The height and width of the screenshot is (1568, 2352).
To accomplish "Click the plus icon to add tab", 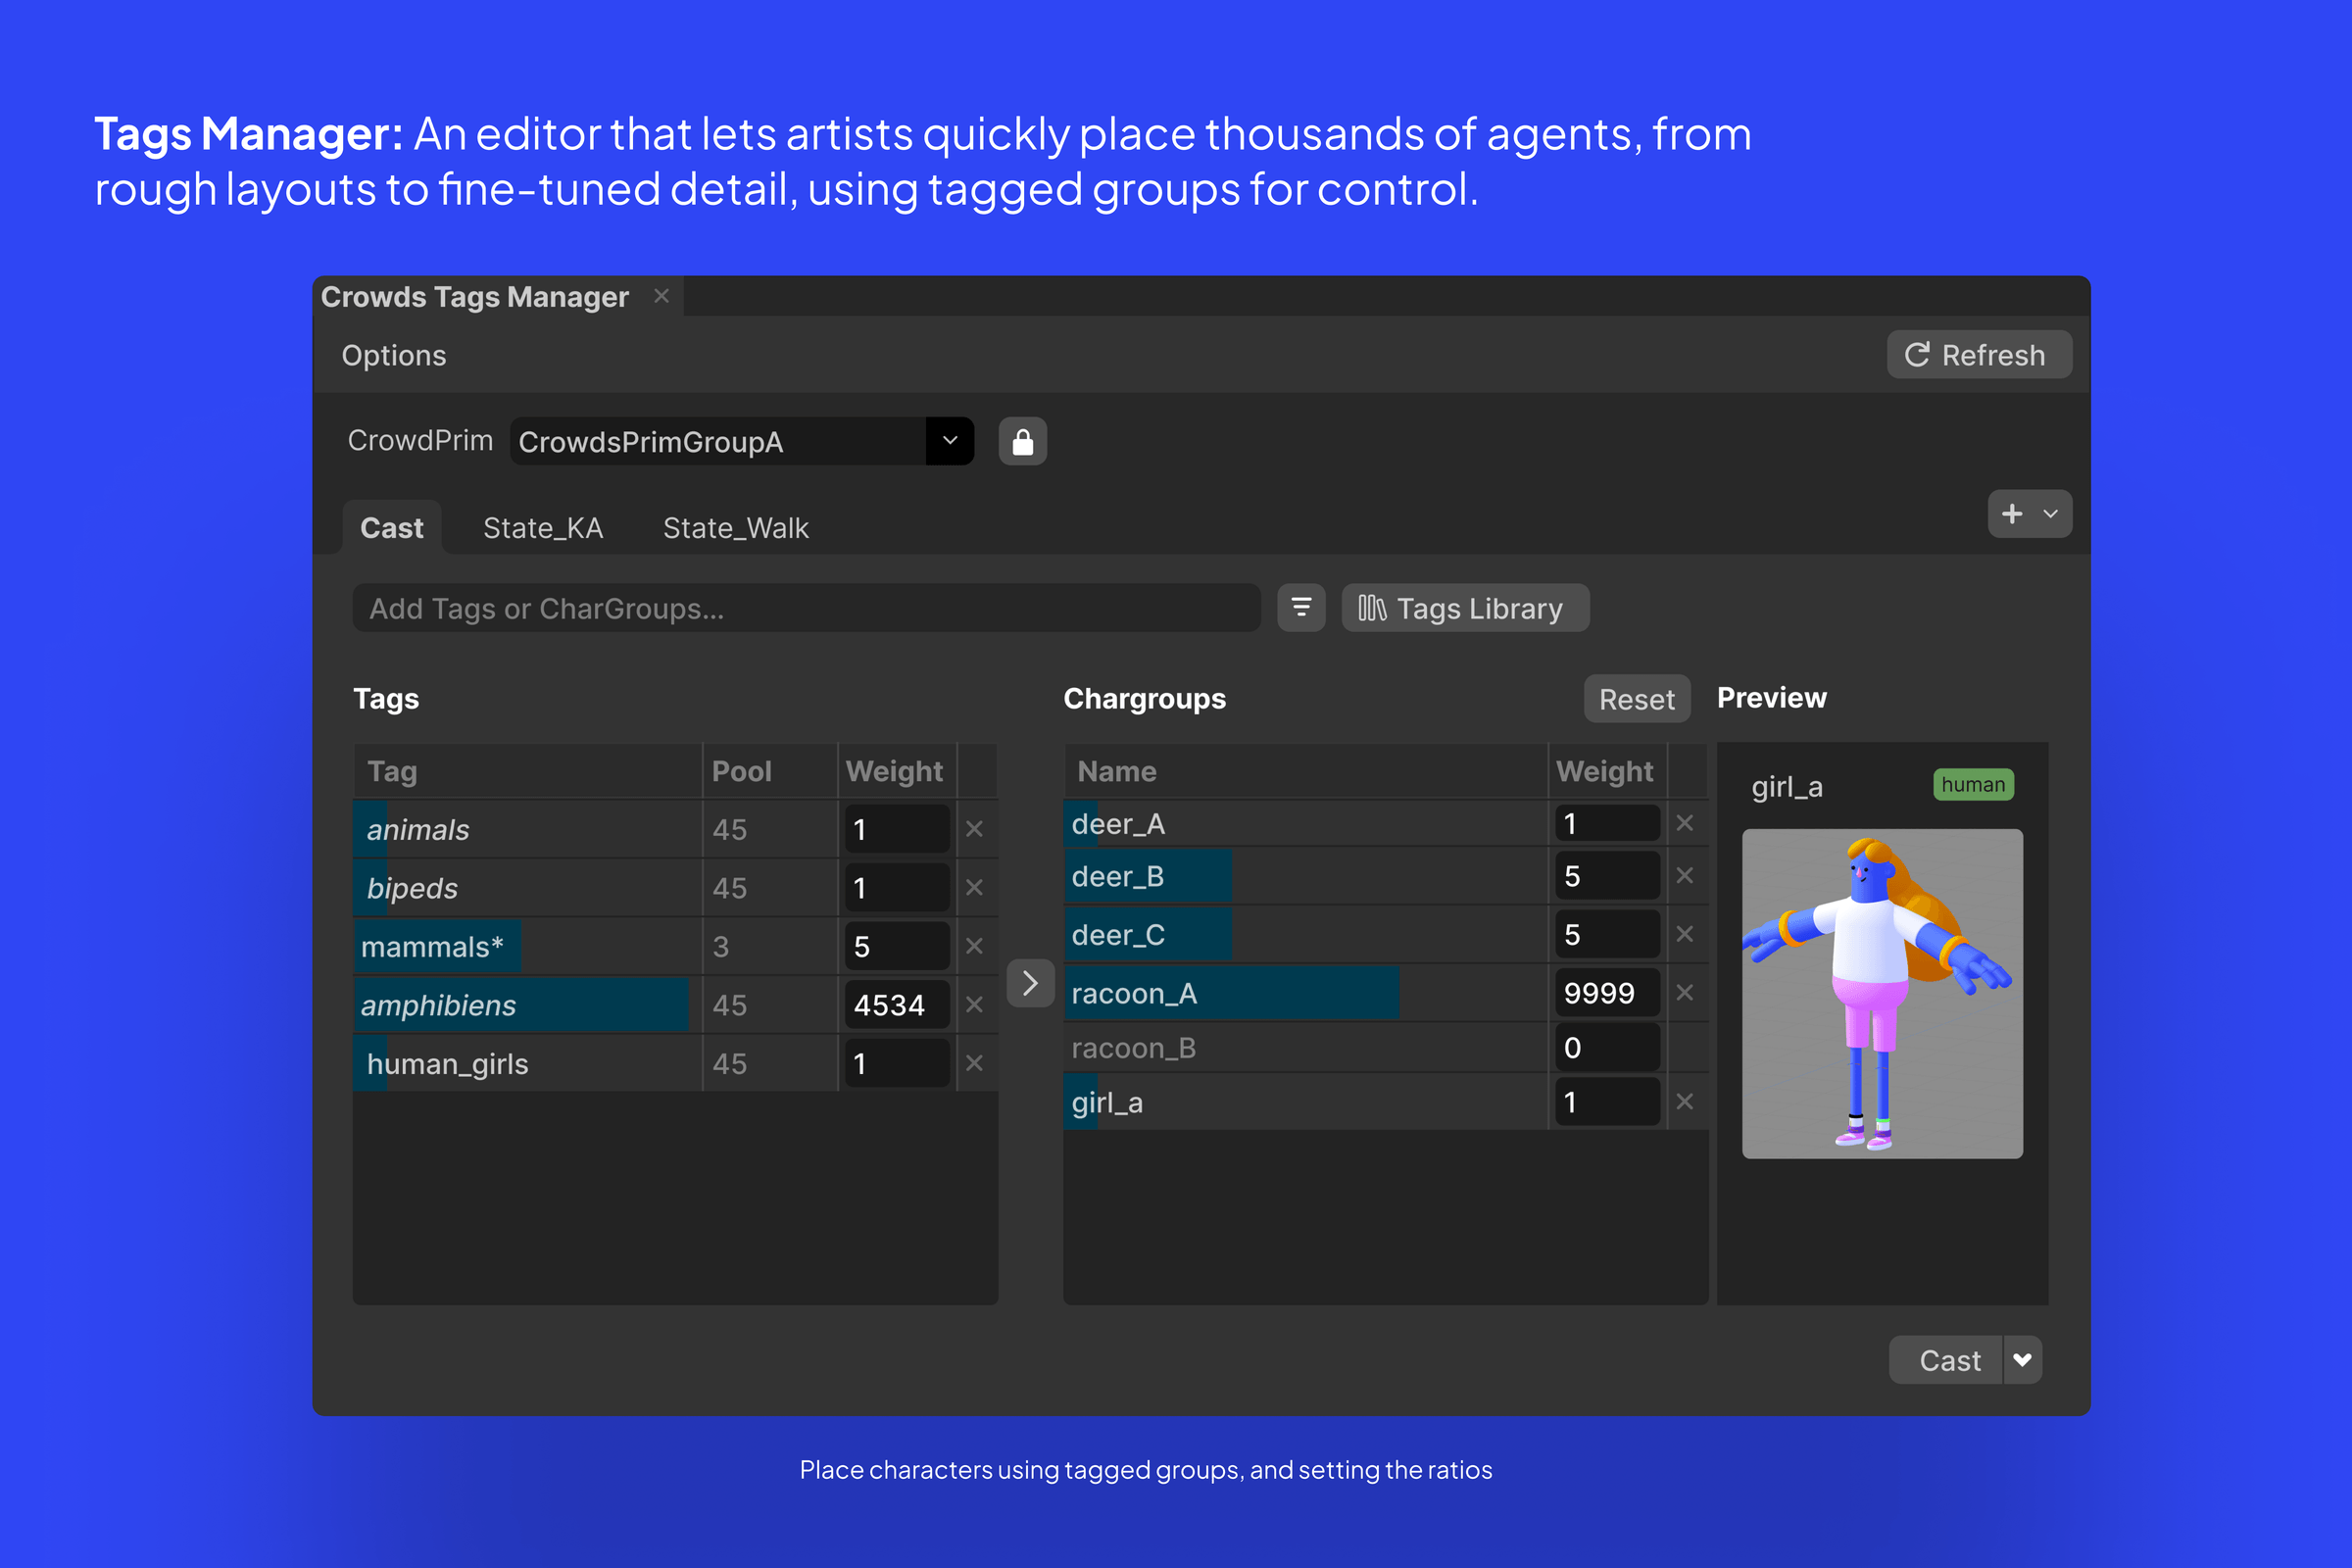I will (x=2012, y=514).
